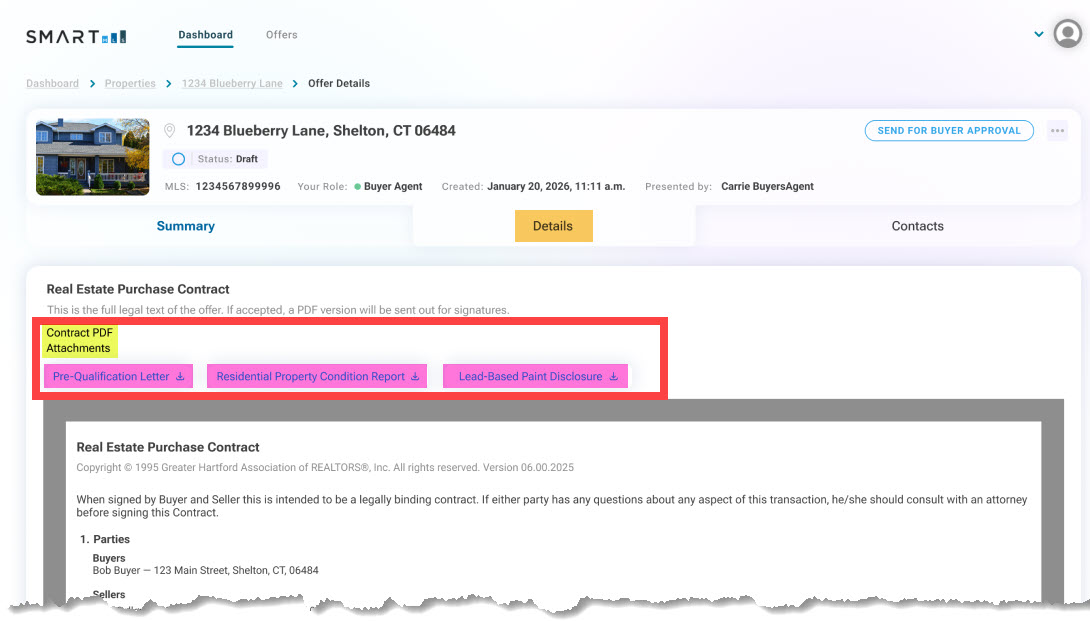Click the Contract PDF Attachments label
This screenshot has height=621, width=1090.
pyautogui.click(x=79, y=341)
